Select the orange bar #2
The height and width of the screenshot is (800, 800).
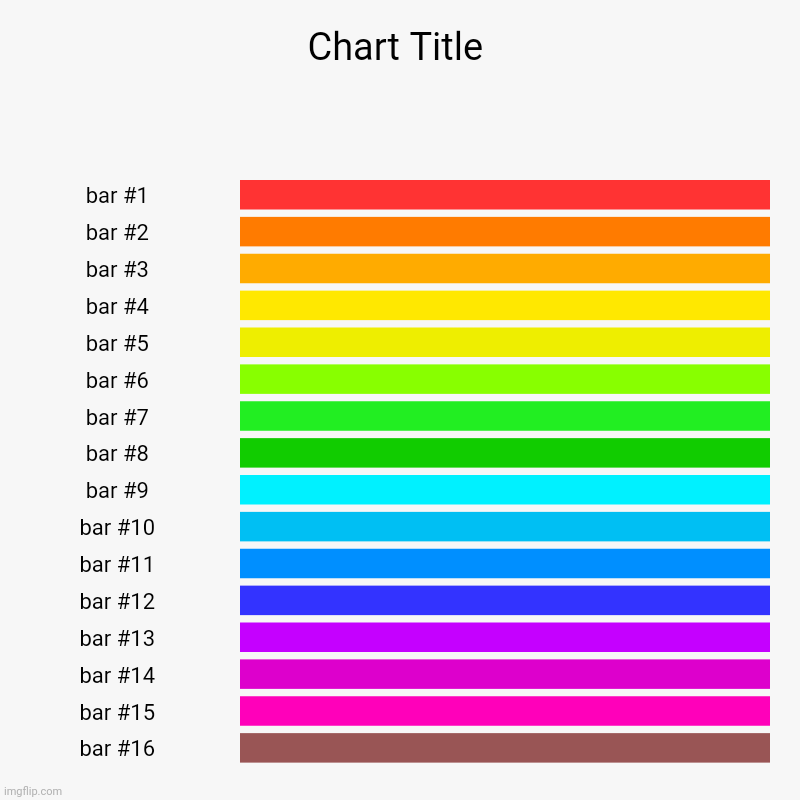coord(504,232)
